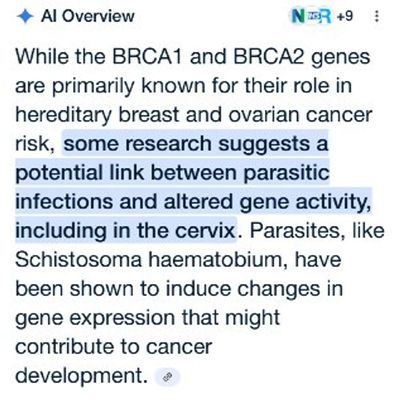Click highlighted text potential link between parasitic
Image resolution: width=400 pixels, height=404 pixels.
tap(172, 173)
